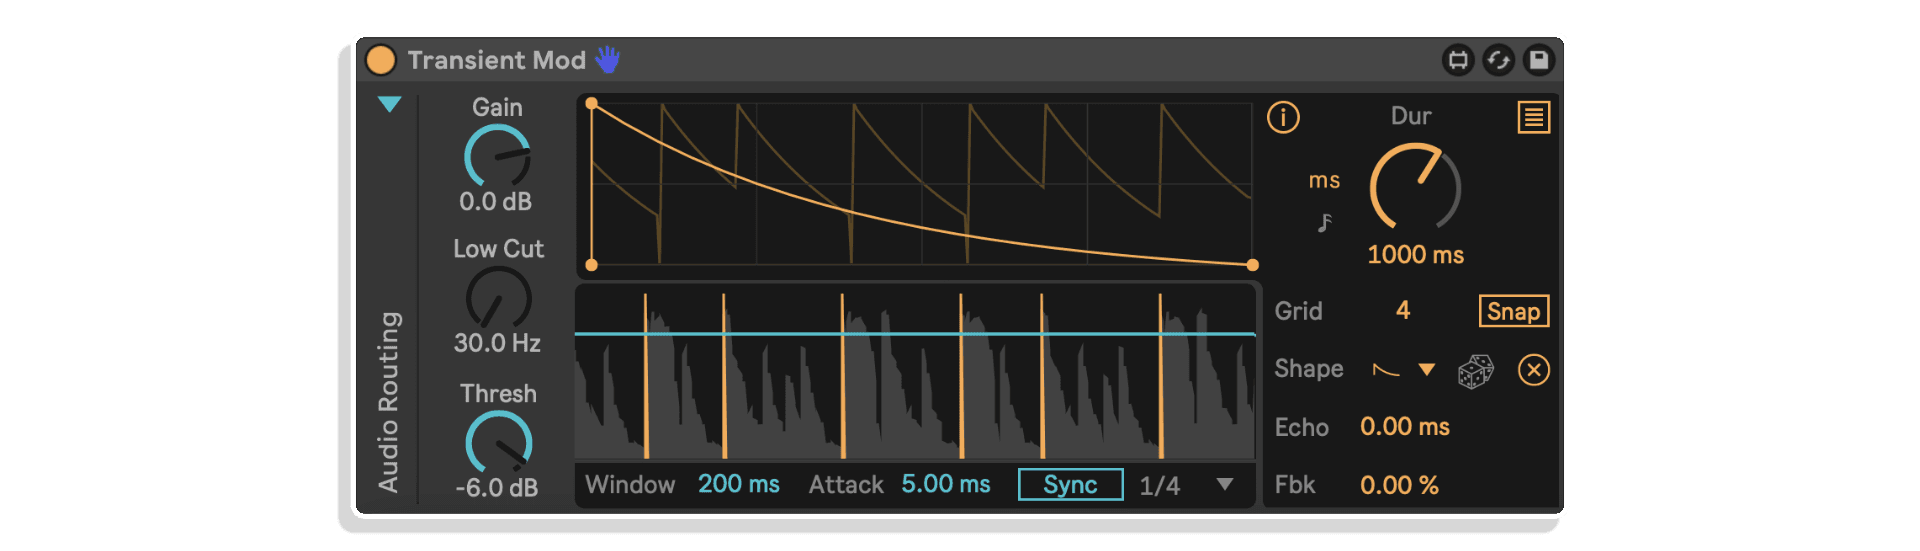Toggle the Snap button
The image size is (1920, 551).
[x=1514, y=311]
